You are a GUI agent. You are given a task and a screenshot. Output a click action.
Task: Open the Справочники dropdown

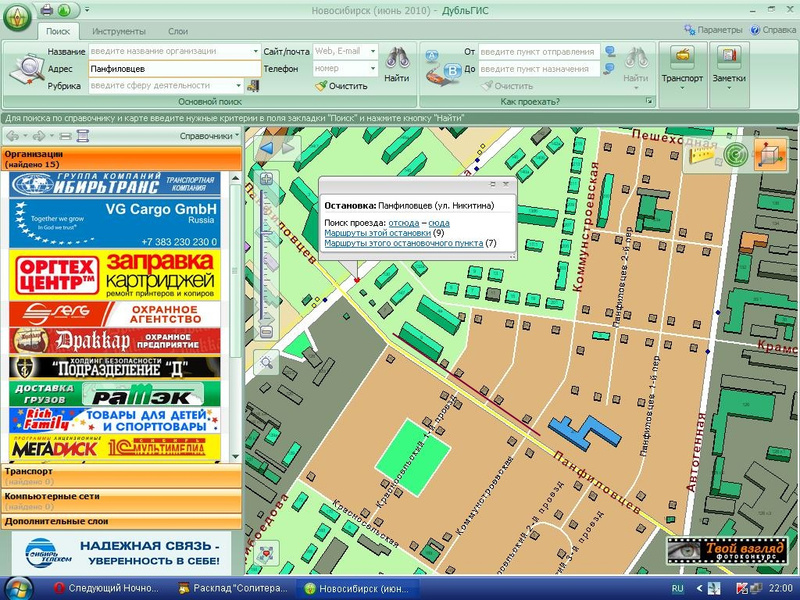[x=209, y=136]
